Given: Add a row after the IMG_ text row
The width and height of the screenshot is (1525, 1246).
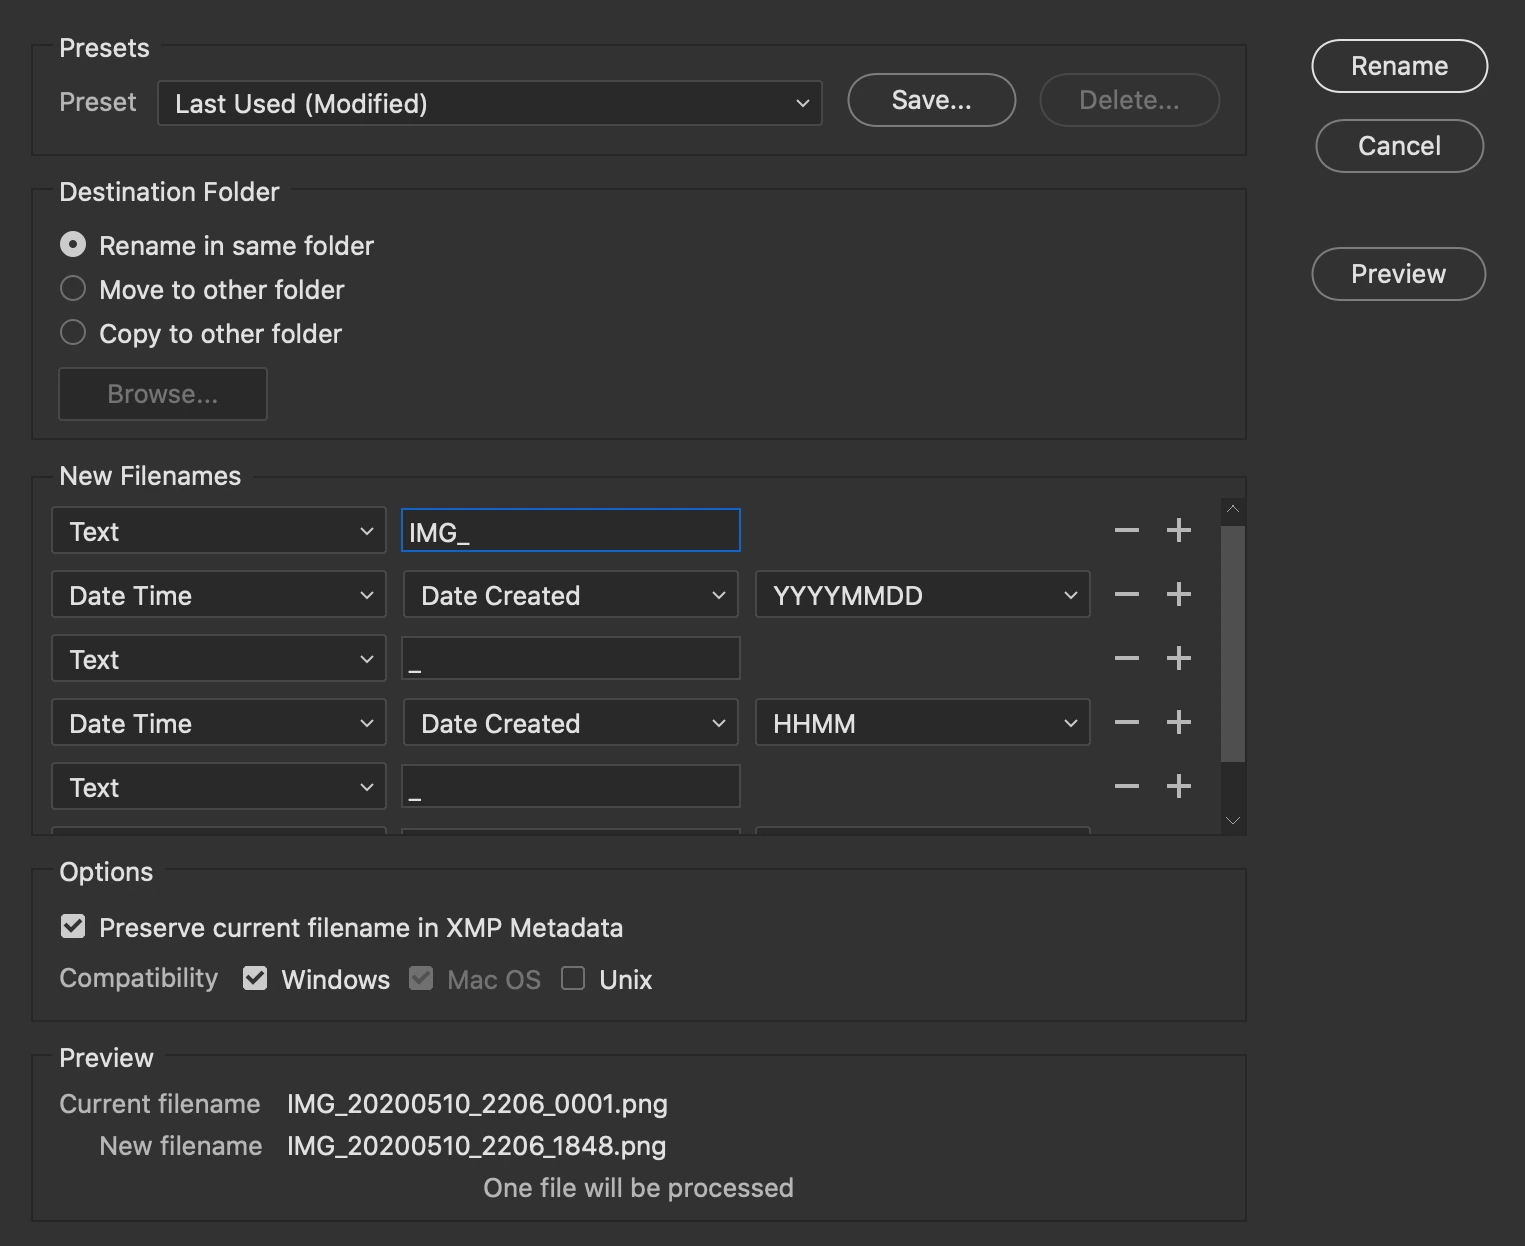Looking at the screenshot, I should [x=1179, y=530].
